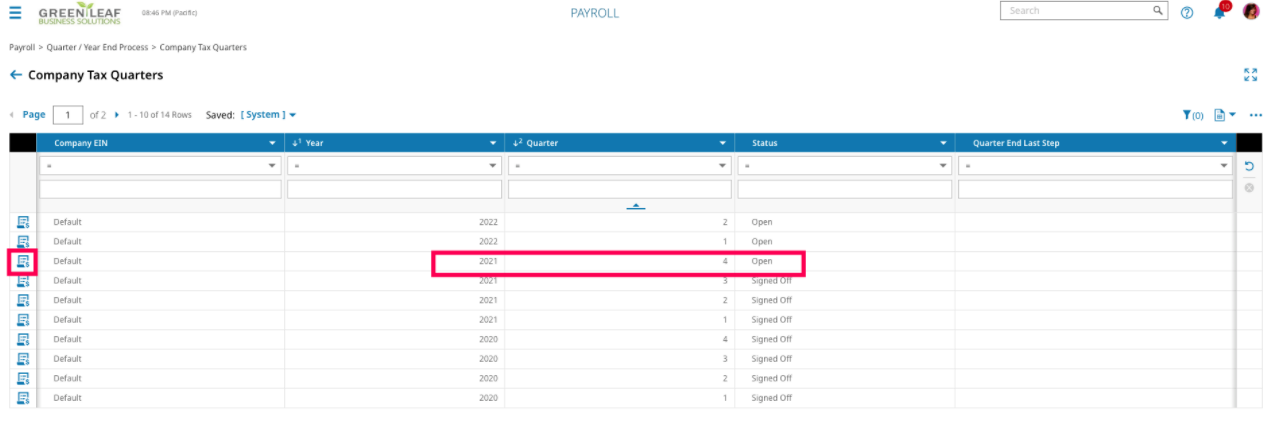This screenshot has width=1267, height=421.
Task: Click Open status in 2022 quarter 2 row
Action: click(762, 222)
